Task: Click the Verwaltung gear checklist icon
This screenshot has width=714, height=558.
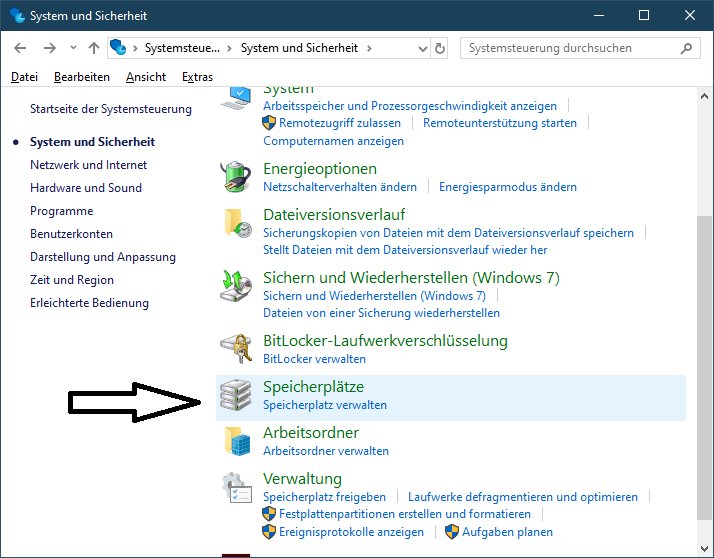Action: click(237, 487)
